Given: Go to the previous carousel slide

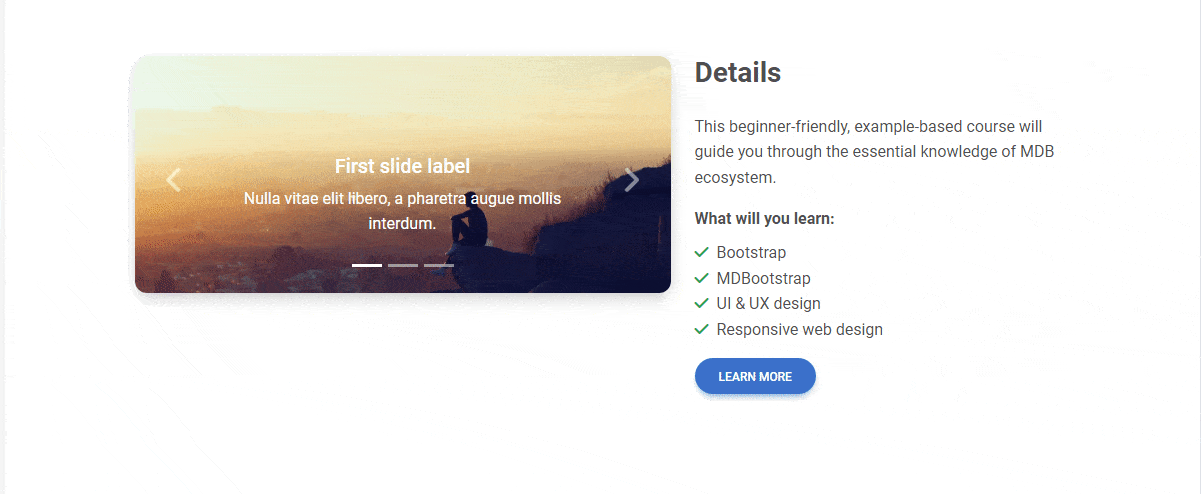Looking at the screenshot, I should 174,180.
